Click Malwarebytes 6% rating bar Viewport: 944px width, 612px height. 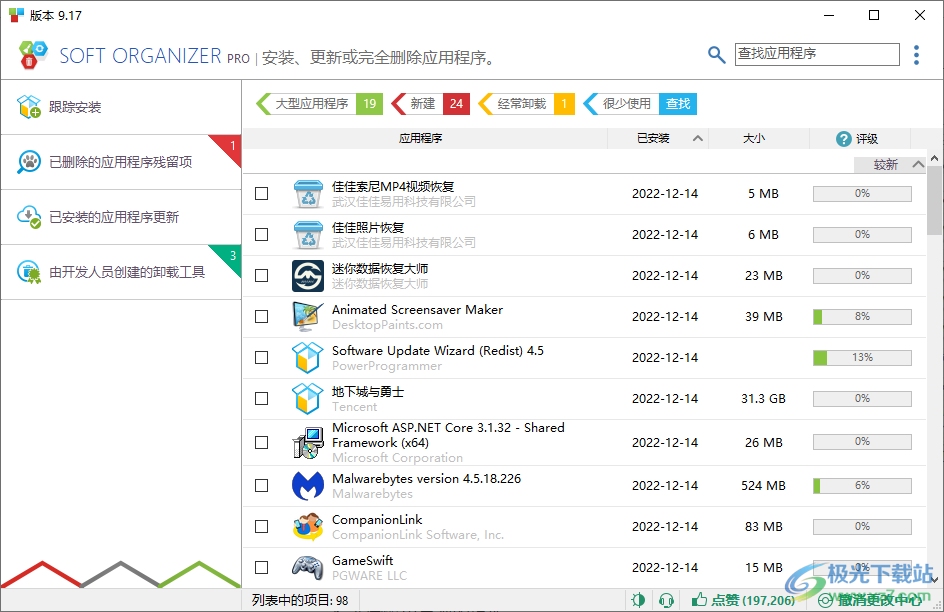862,486
